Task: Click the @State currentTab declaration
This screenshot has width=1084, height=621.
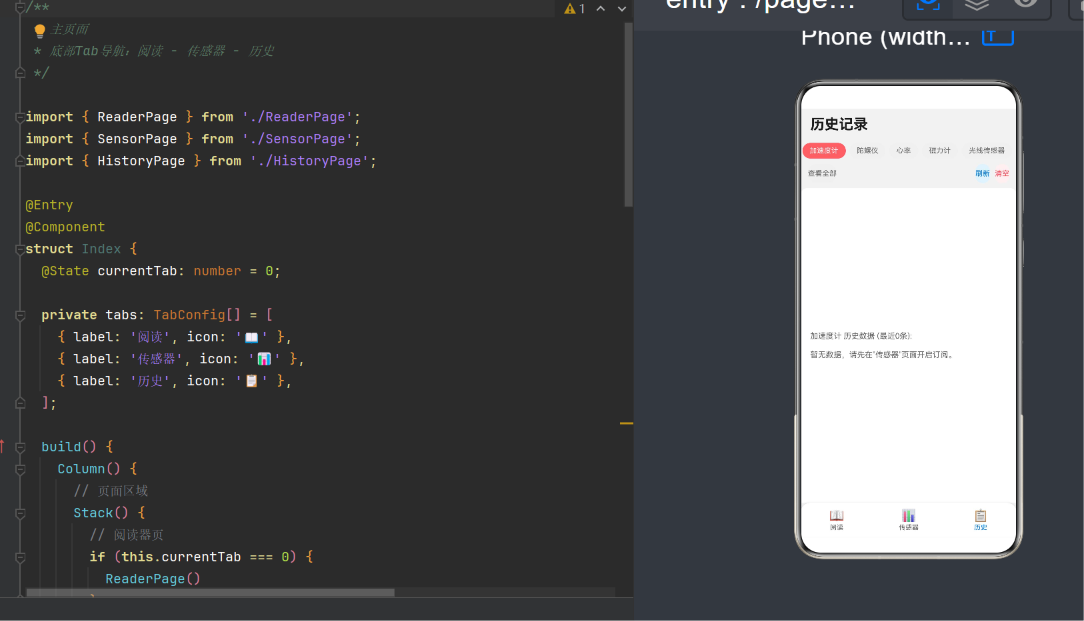Action: click(x=160, y=271)
